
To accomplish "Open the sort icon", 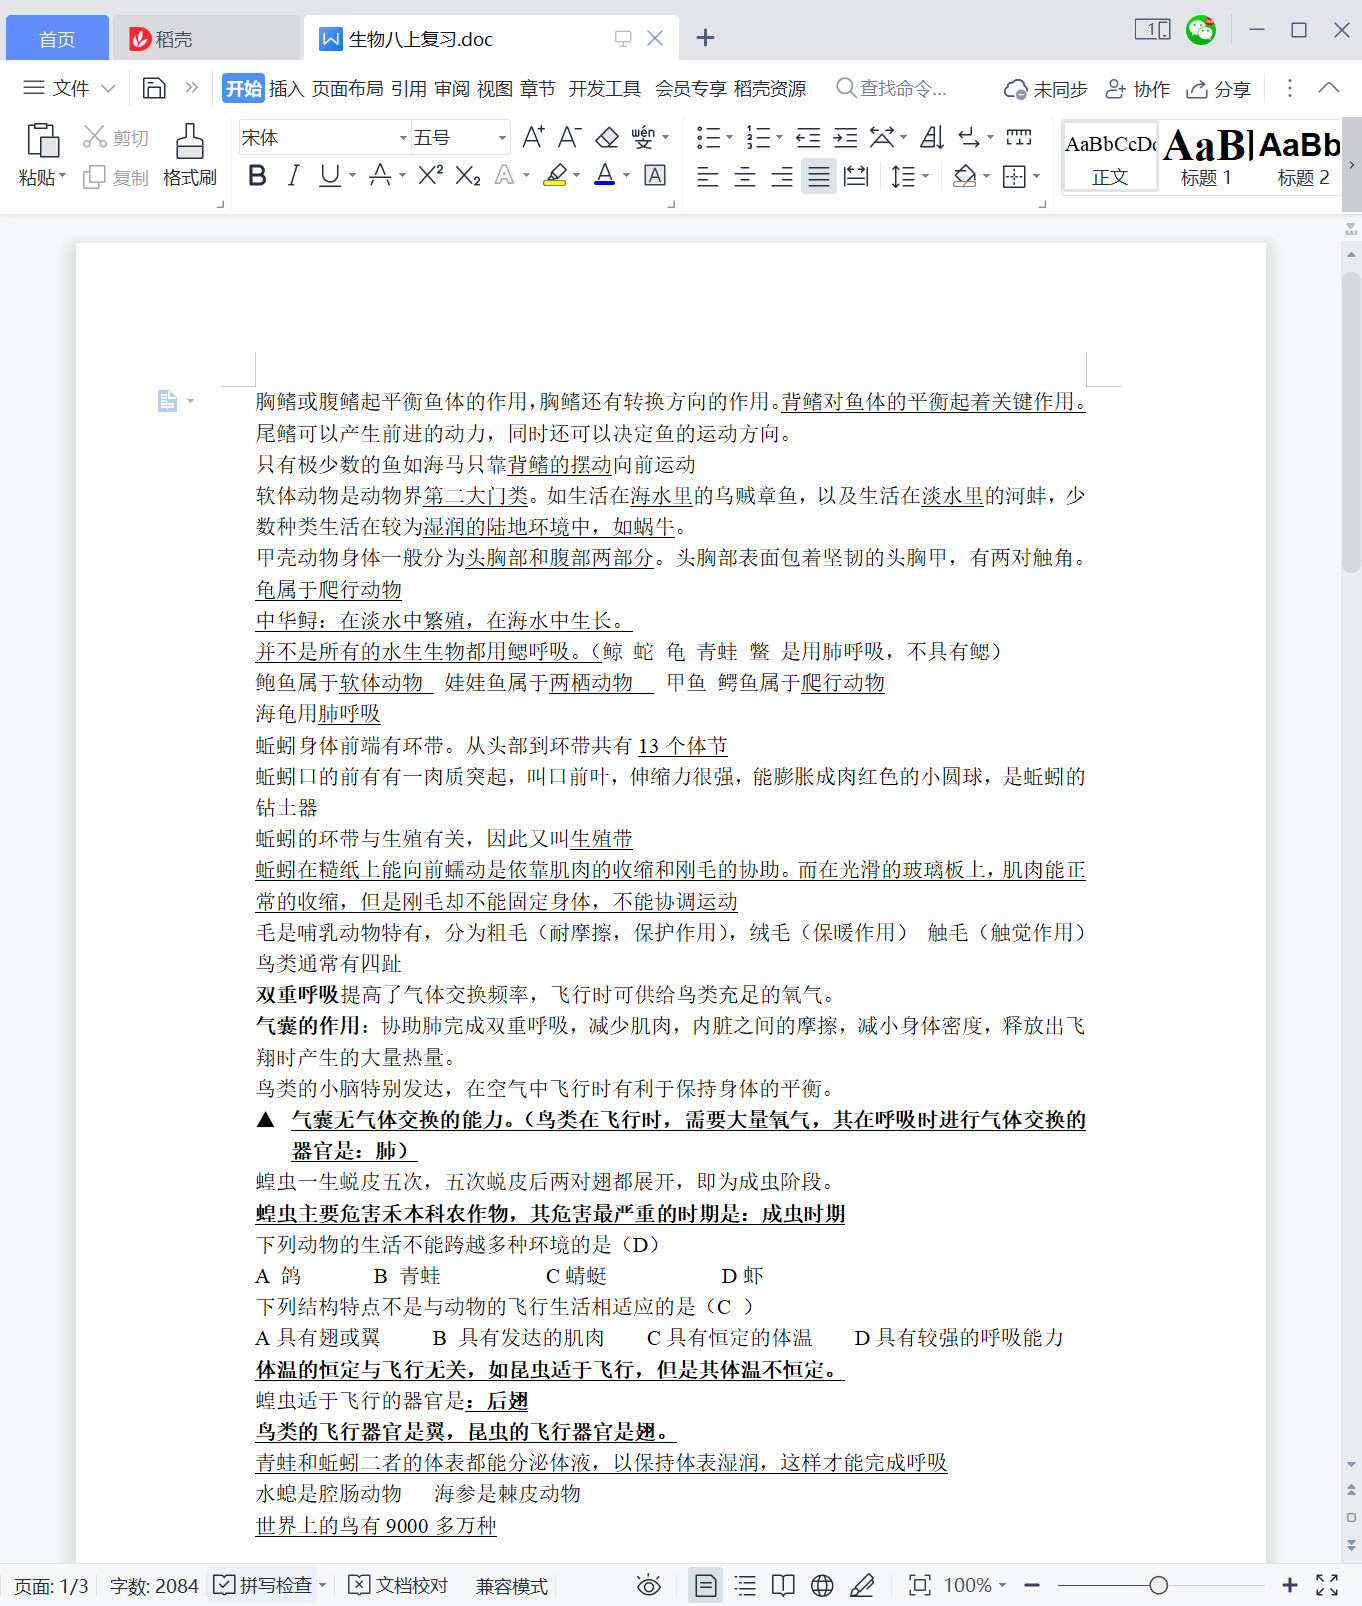I will tap(932, 137).
